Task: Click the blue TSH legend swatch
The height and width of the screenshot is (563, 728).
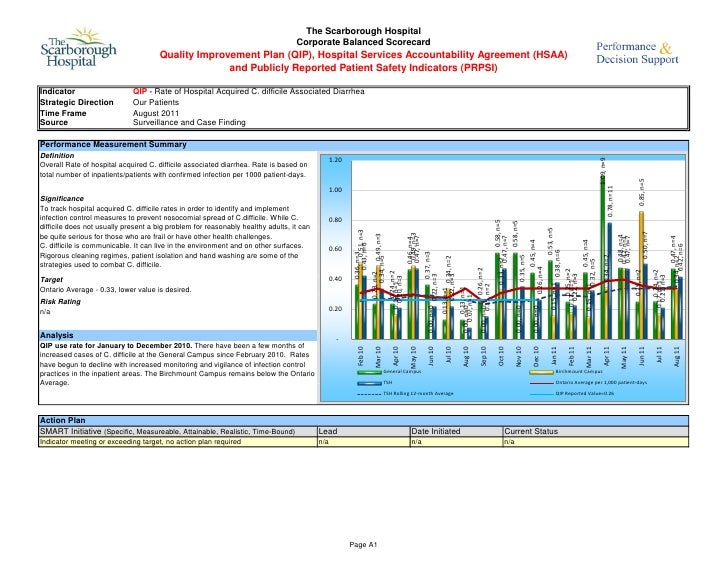Action: point(370,383)
